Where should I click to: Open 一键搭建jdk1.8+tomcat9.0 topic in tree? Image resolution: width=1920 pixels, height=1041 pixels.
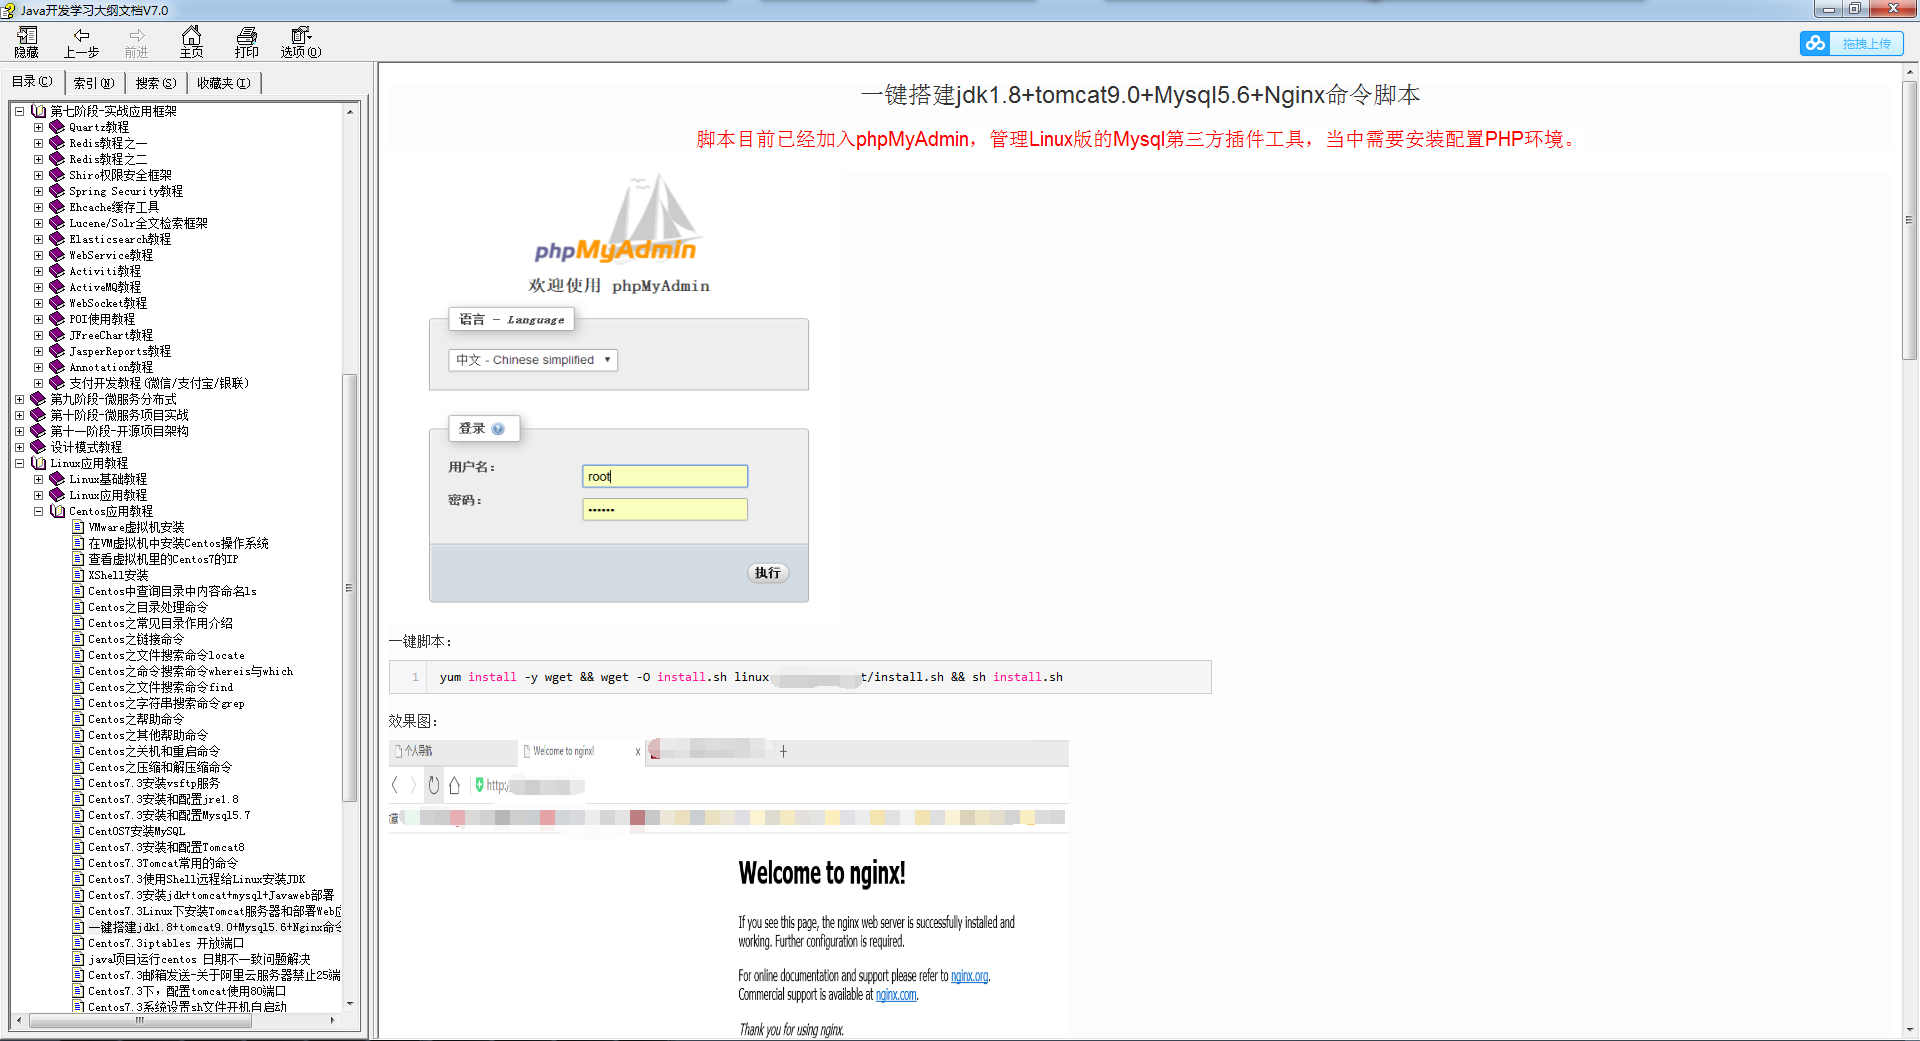(x=214, y=927)
